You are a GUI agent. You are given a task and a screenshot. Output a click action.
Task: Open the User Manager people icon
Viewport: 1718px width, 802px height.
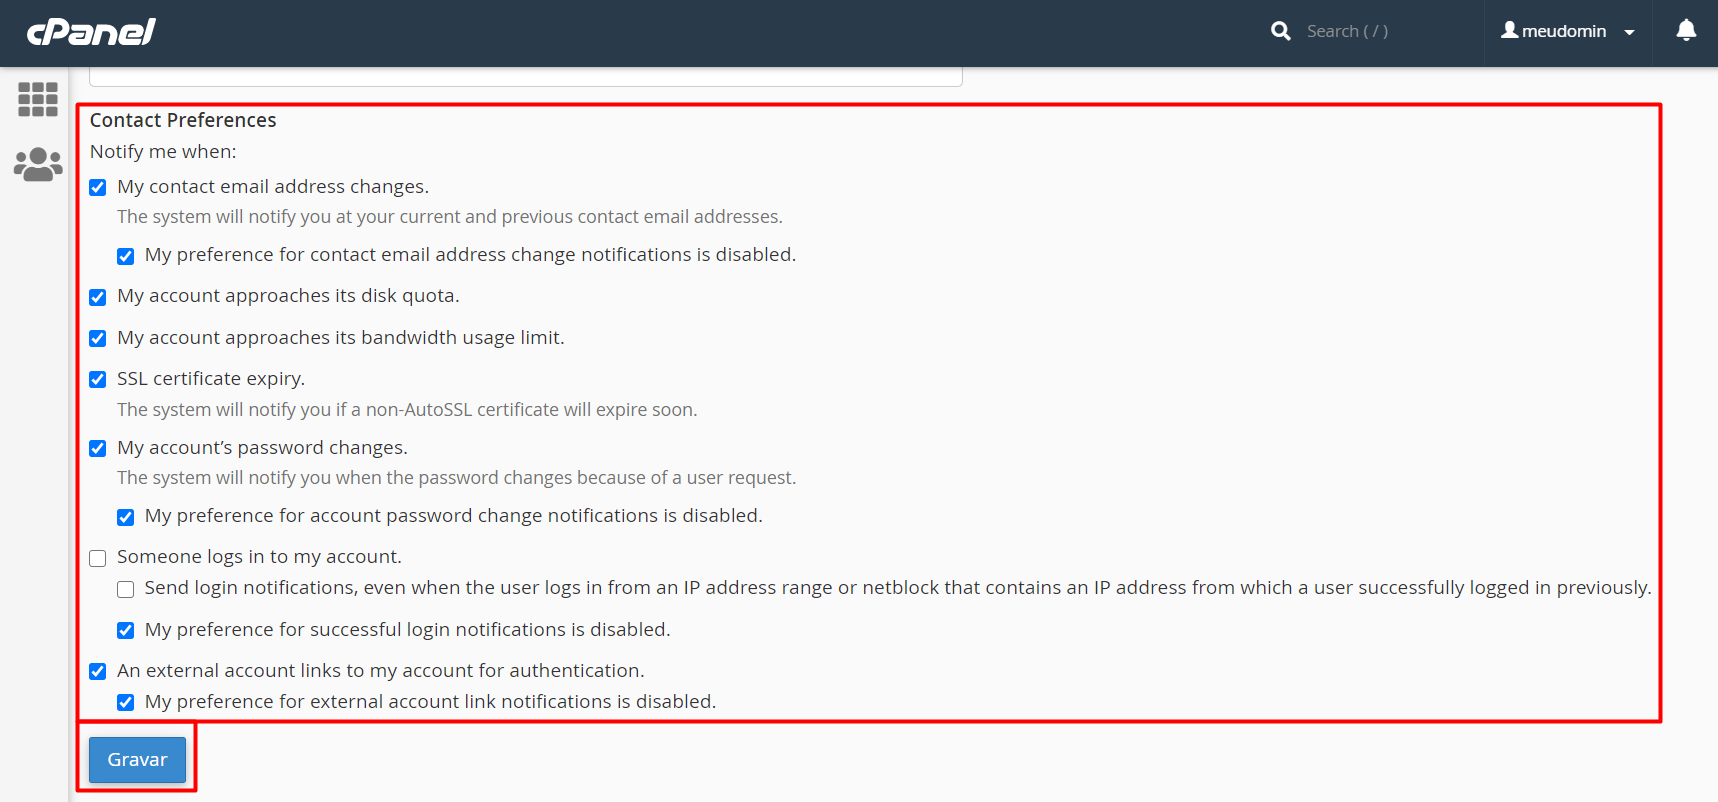(38, 164)
